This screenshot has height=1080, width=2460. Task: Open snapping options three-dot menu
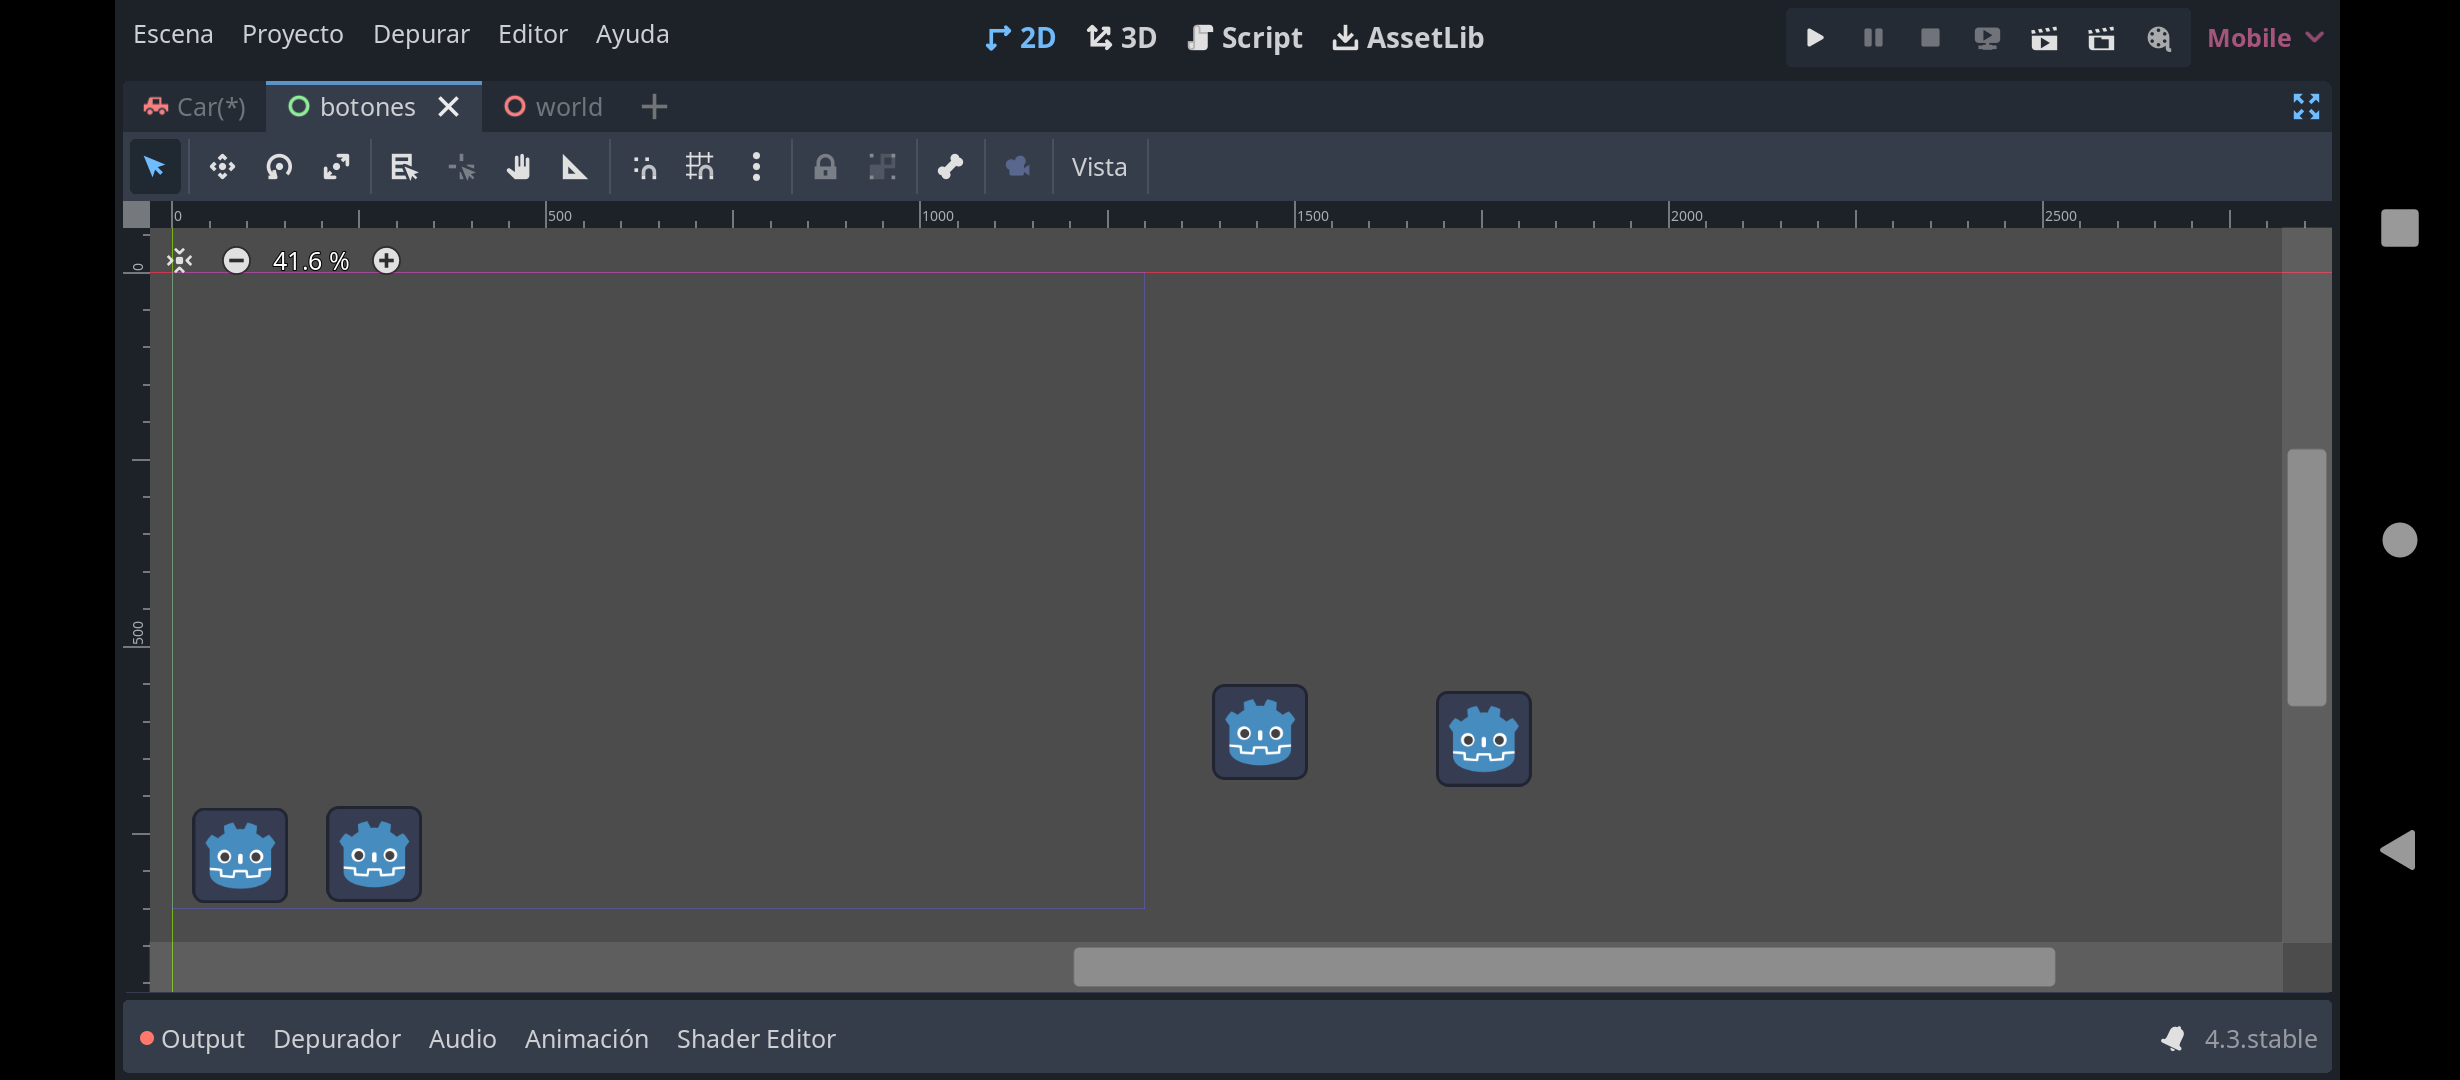point(756,166)
